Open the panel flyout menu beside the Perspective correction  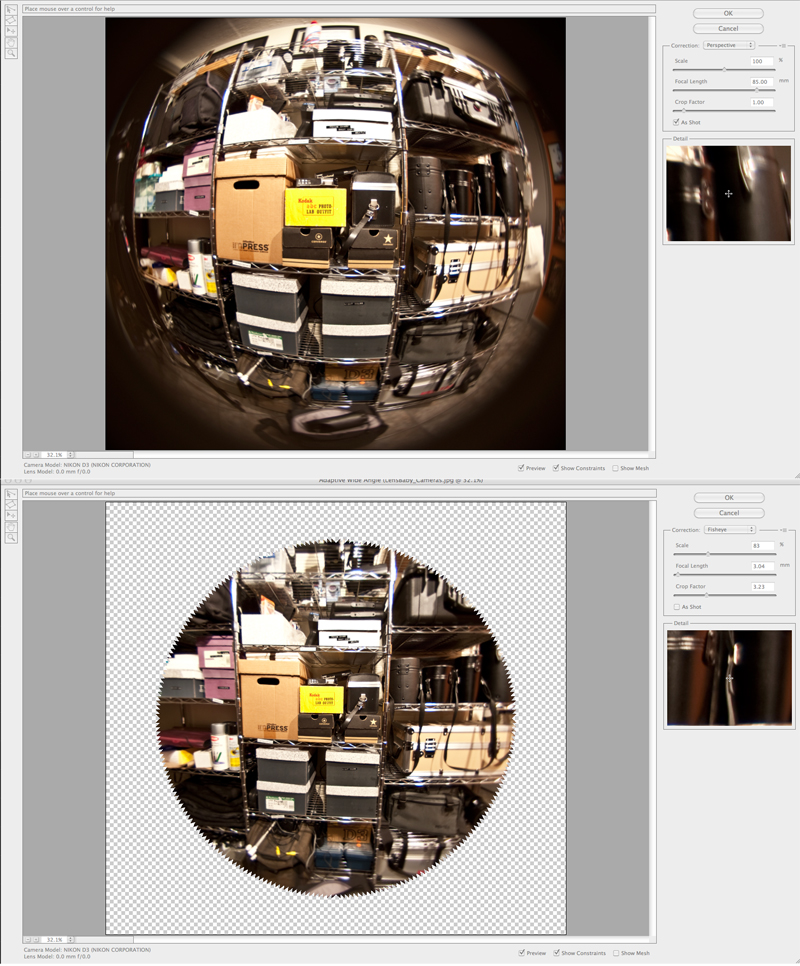[x=783, y=46]
